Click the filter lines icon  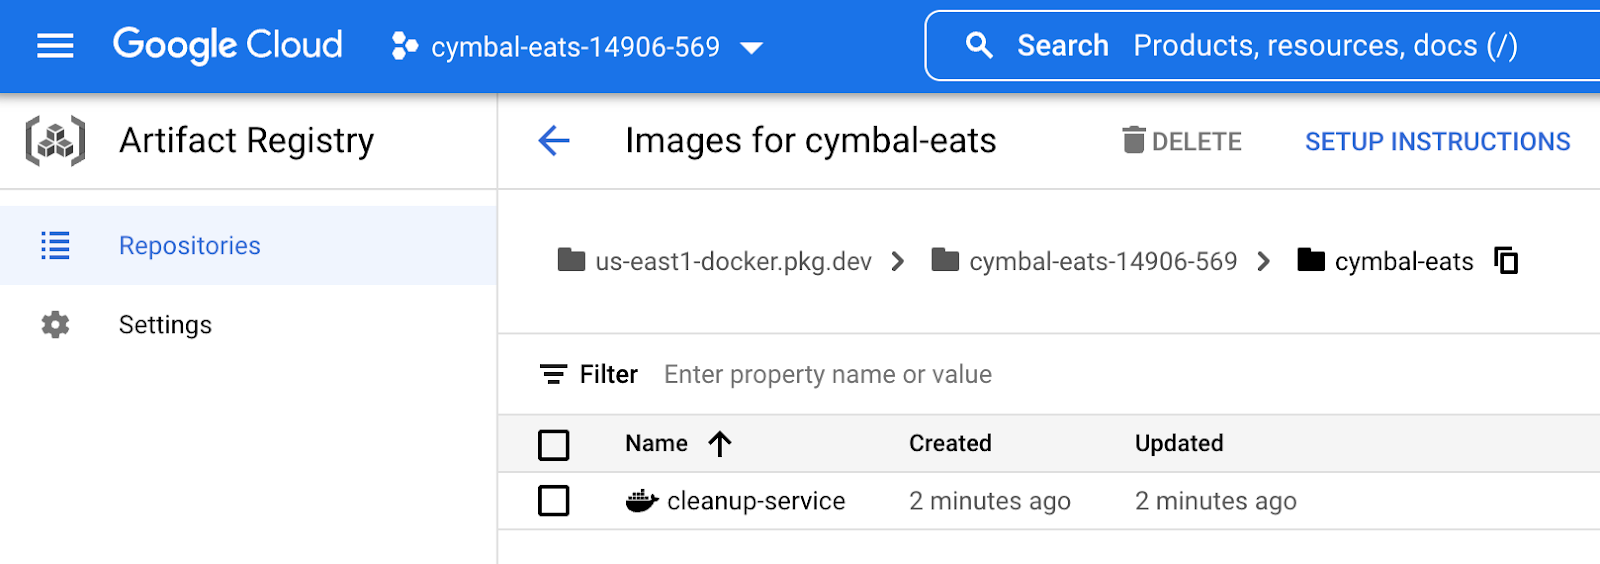tap(553, 374)
